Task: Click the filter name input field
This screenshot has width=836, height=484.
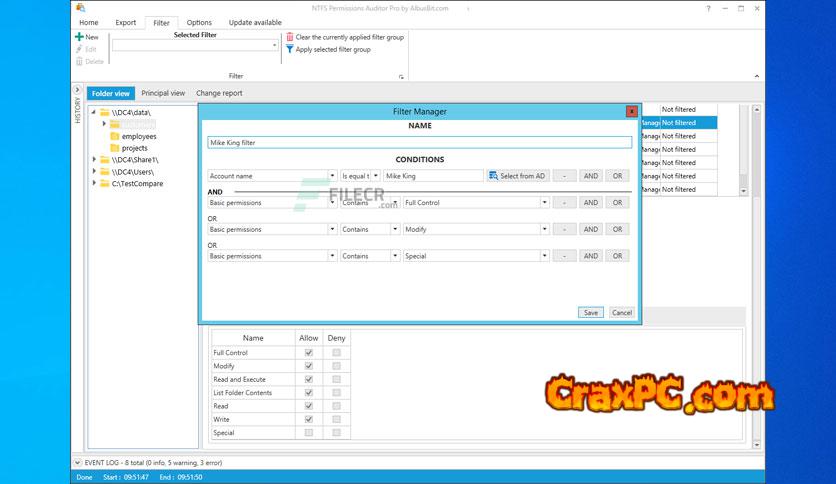Action: [x=419, y=143]
